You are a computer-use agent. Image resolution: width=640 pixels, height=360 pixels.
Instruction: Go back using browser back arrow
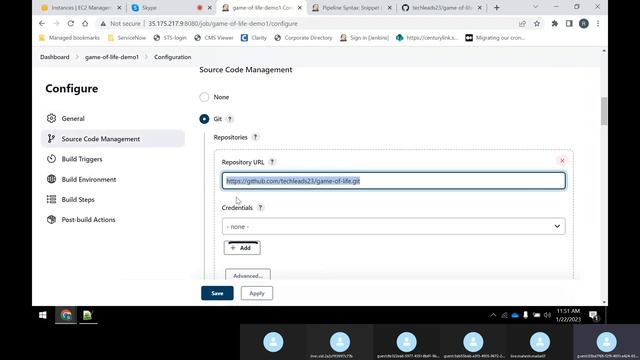[x=42, y=24]
